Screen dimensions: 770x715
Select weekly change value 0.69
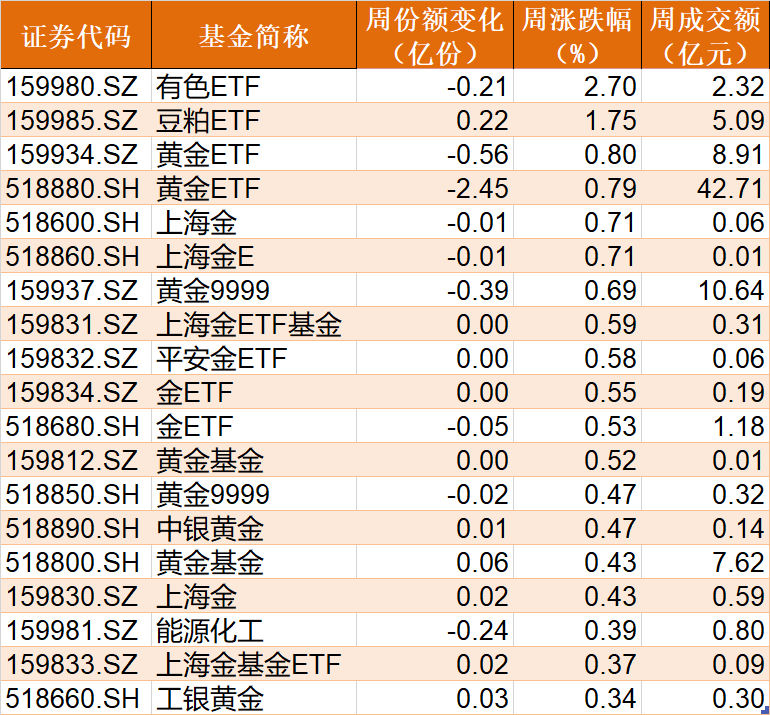tap(610, 290)
